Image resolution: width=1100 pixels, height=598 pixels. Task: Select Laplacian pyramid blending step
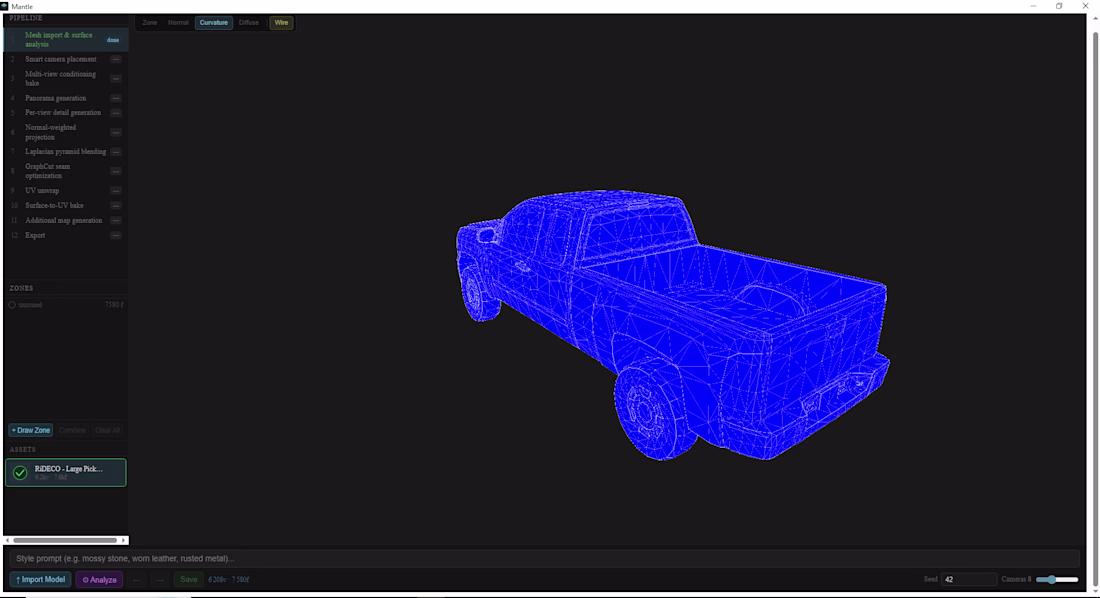click(66, 152)
